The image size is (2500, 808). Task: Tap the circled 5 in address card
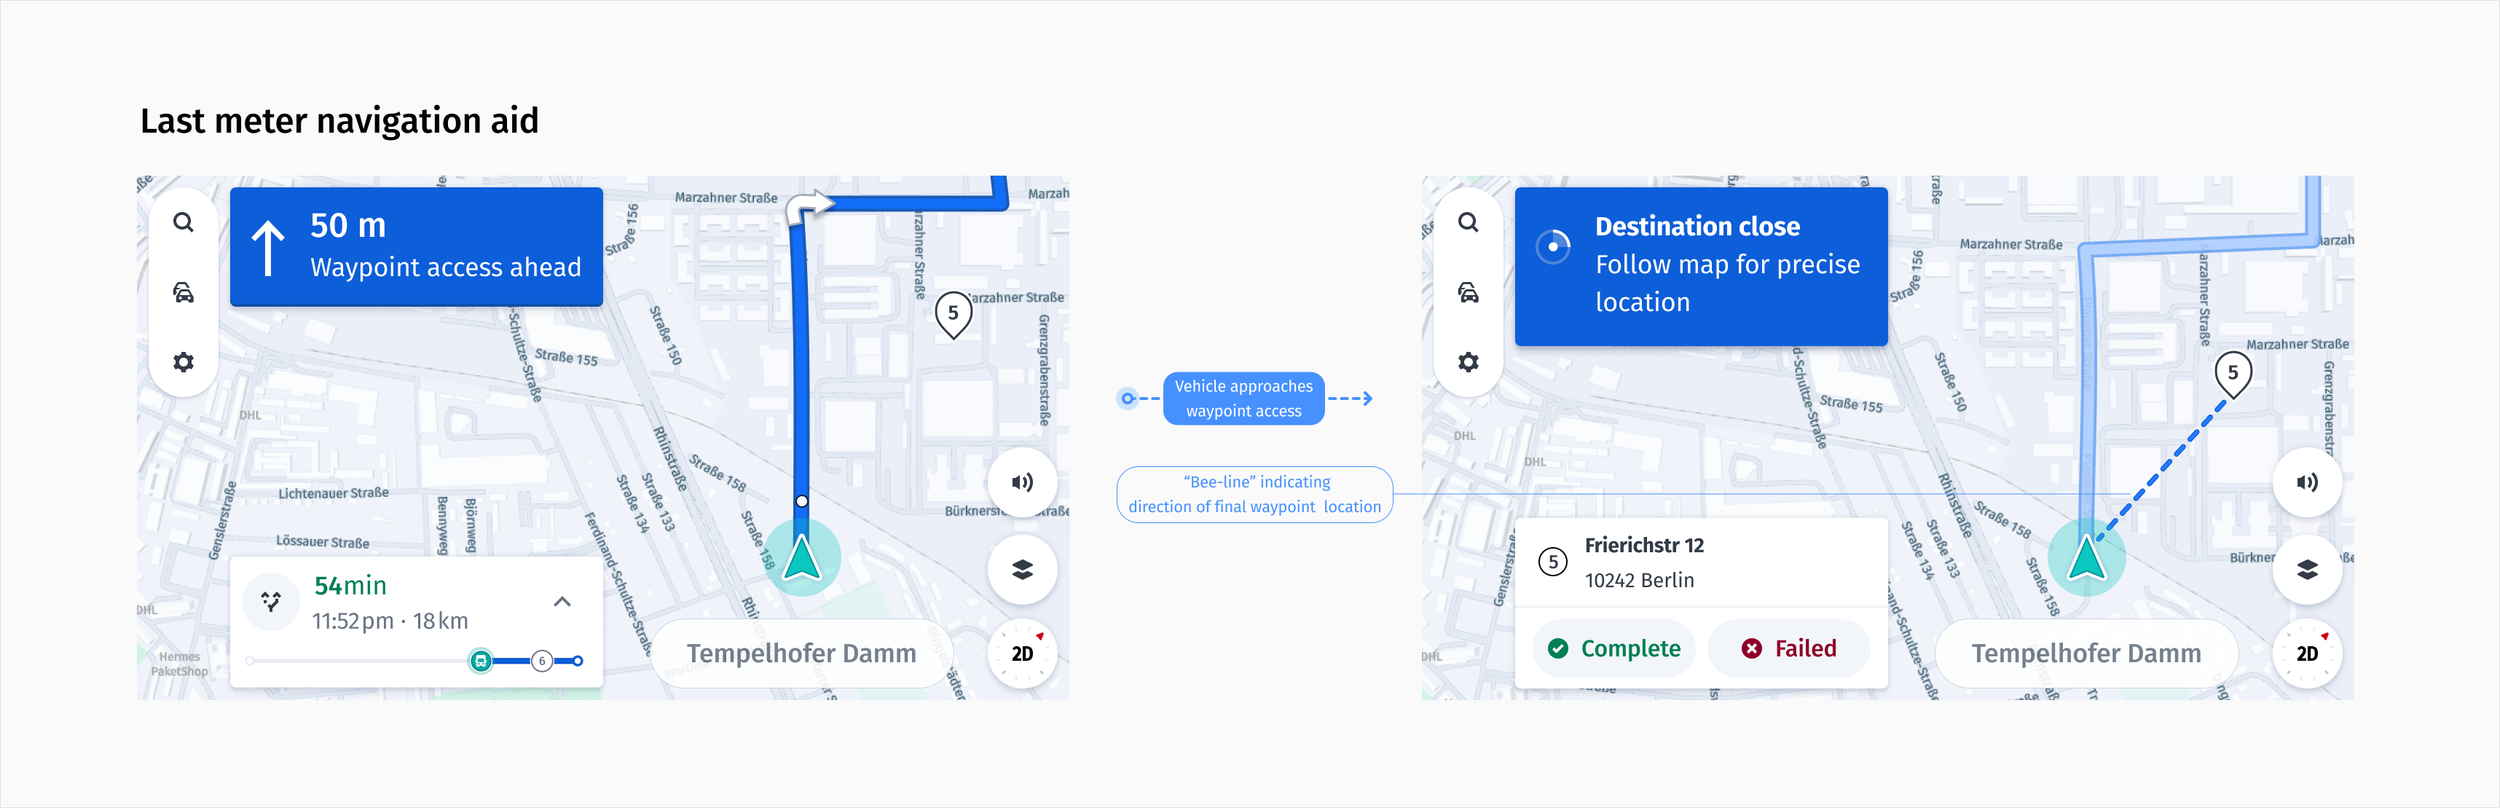[x=1553, y=562]
